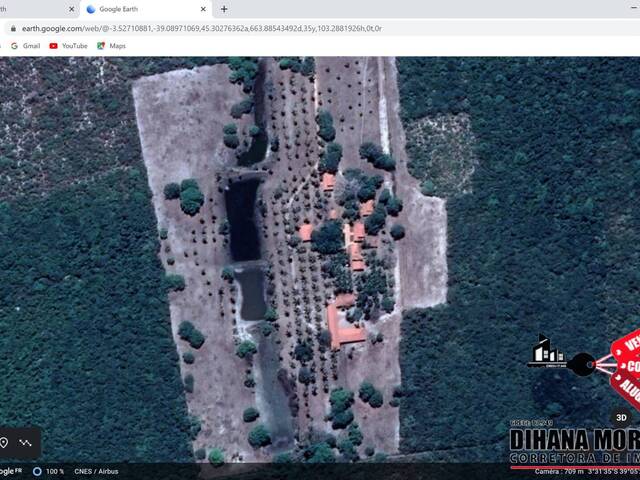Image resolution: width=640 pixels, height=480 pixels.
Task: Click the large dark pond on the map
Action: 243,219
